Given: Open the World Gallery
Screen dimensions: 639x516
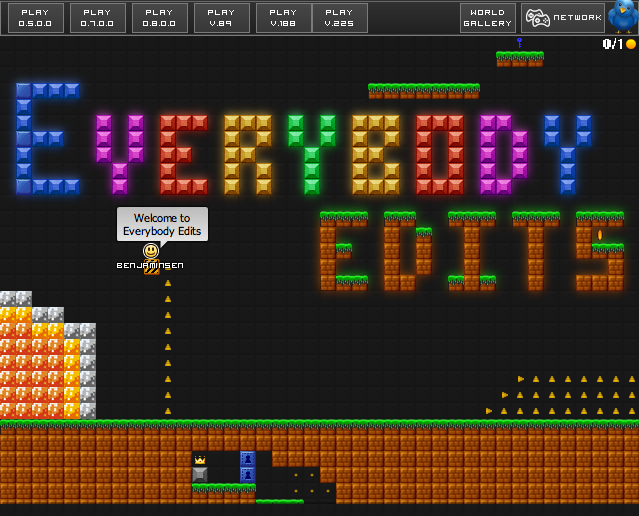Looking at the screenshot, I should (x=488, y=18).
